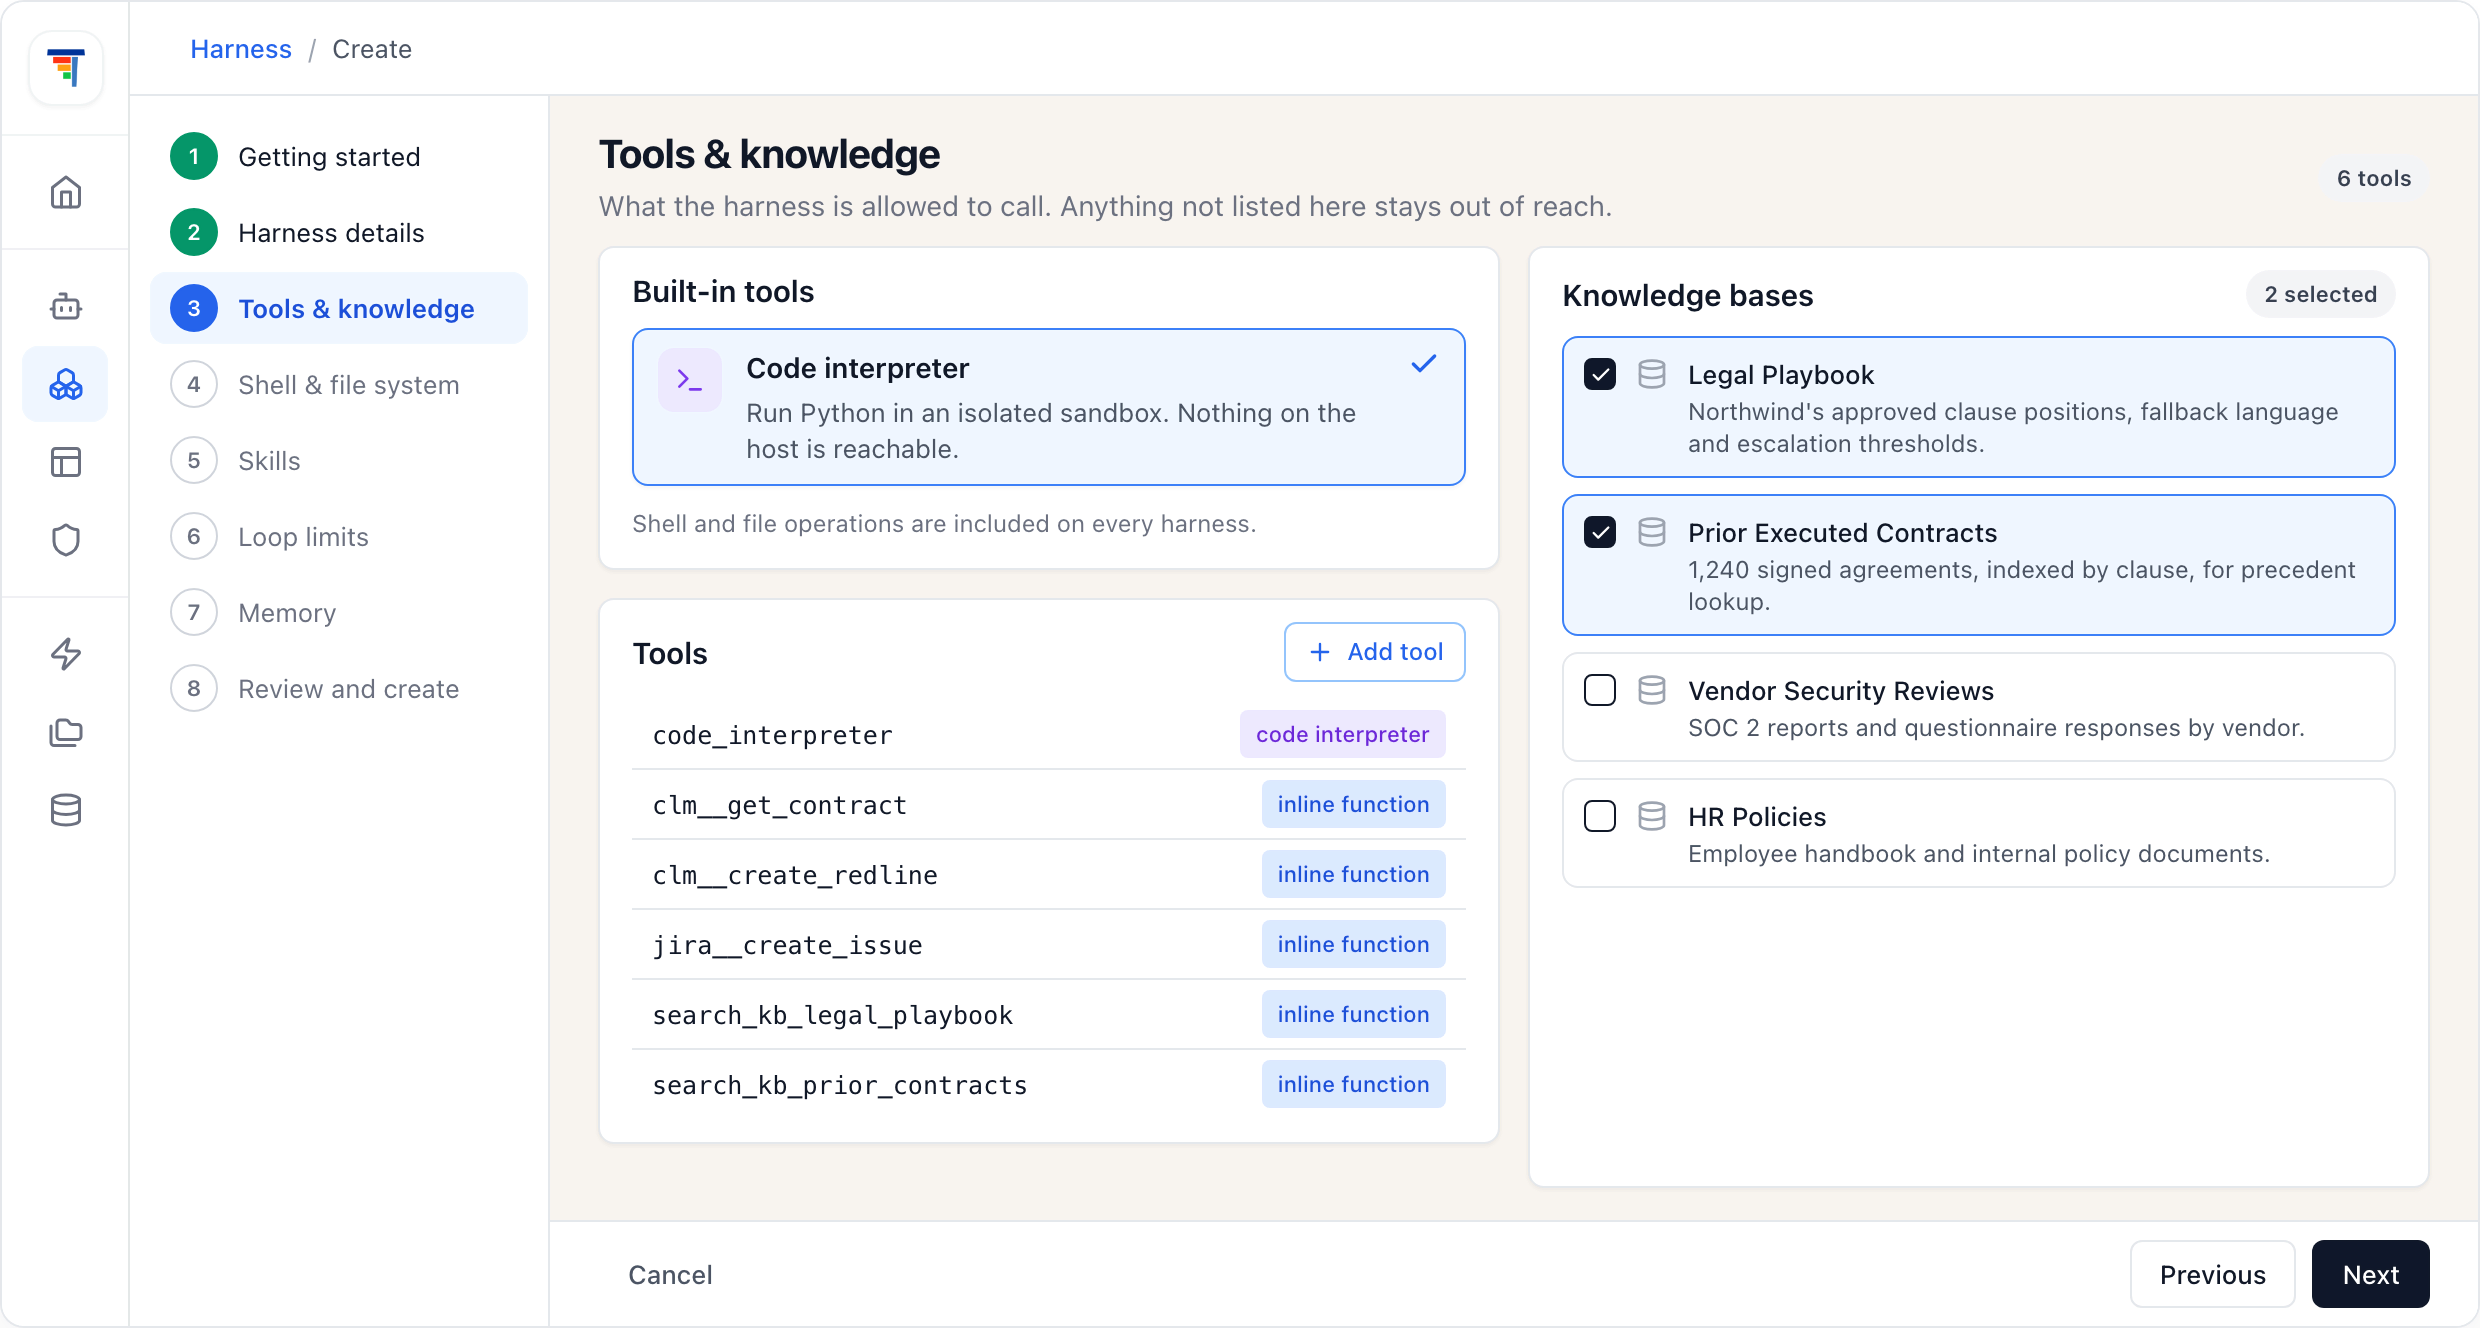2480x1328 pixels.
Task: Click the Next button
Action: pos(2370,1274)
